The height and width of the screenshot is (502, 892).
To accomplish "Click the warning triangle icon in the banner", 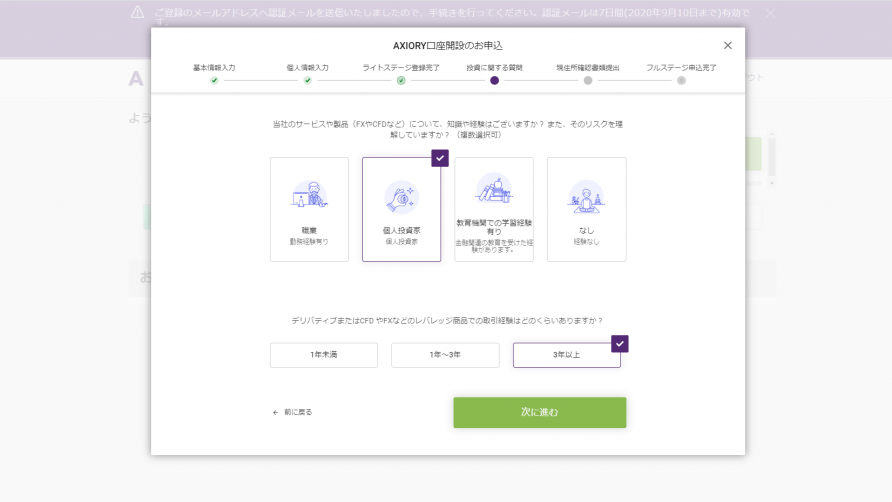I will pyautogui.click(x=137, y=13).
